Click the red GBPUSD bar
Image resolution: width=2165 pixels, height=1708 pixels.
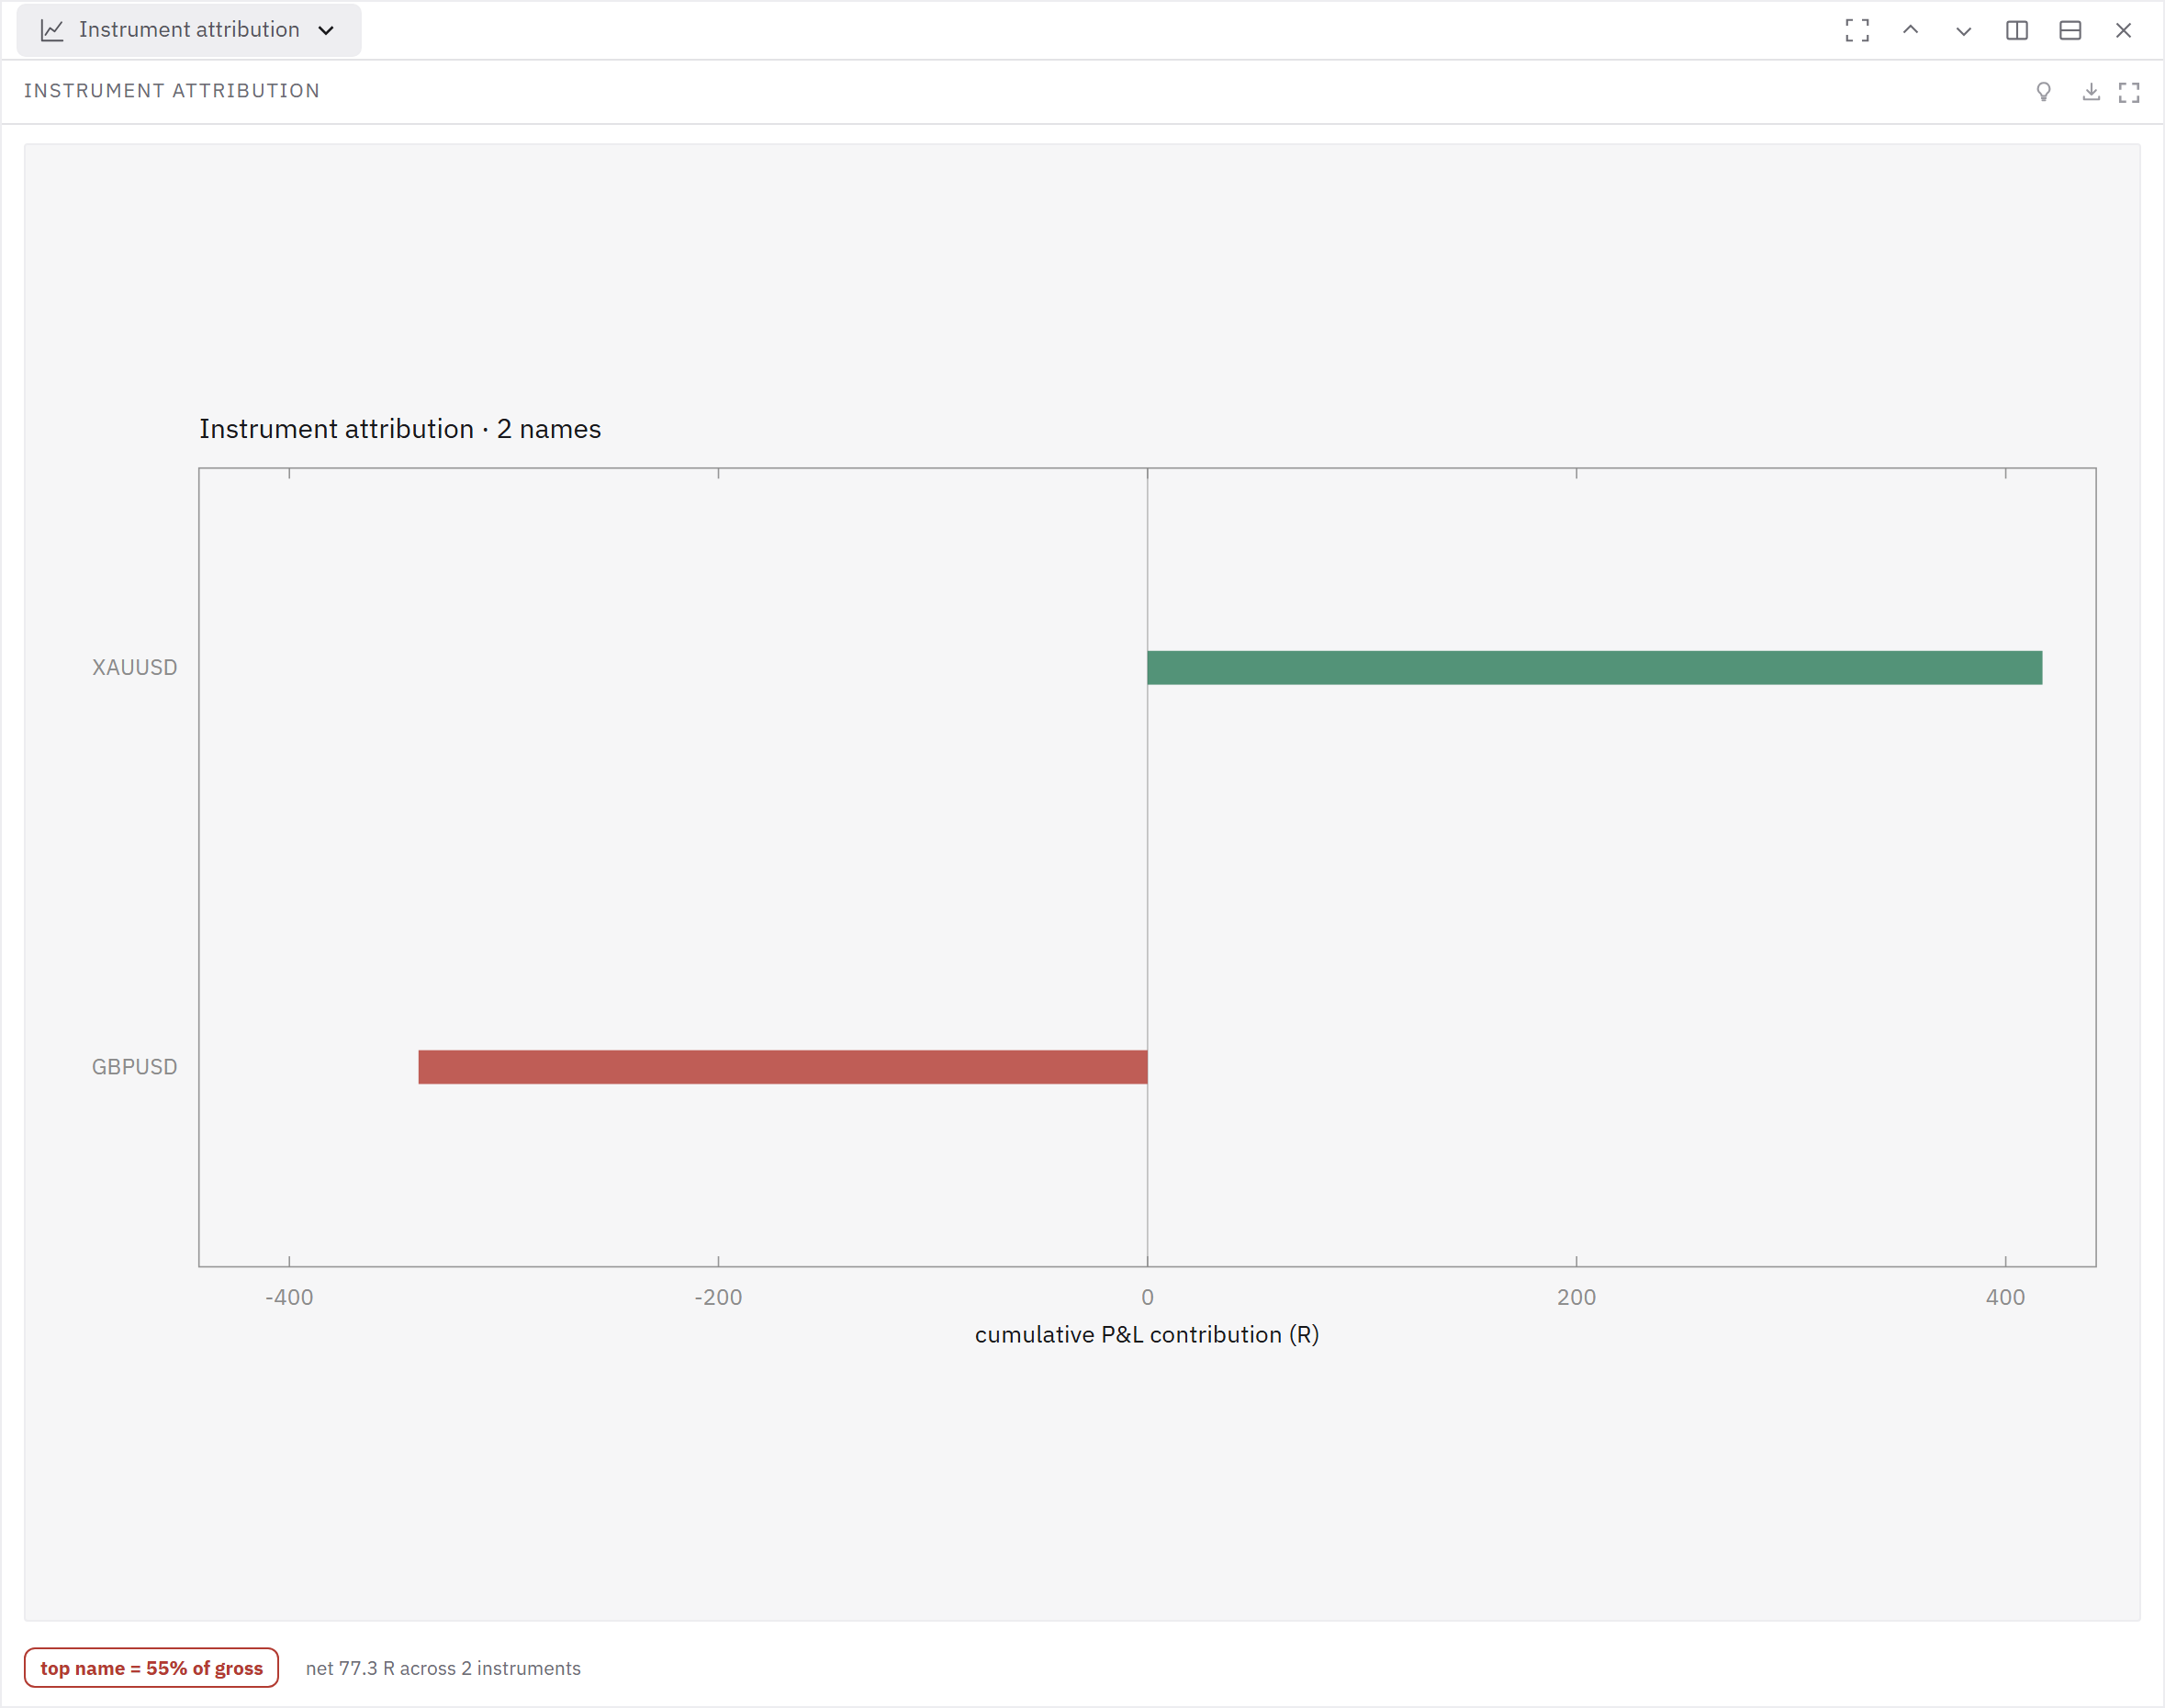tap(783, 1067)
